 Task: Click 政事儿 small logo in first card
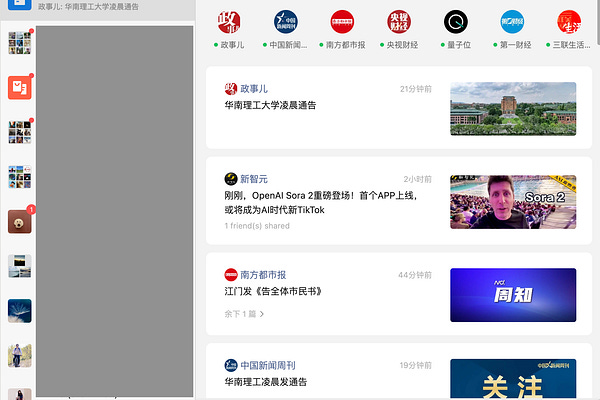tap(231, 89)
